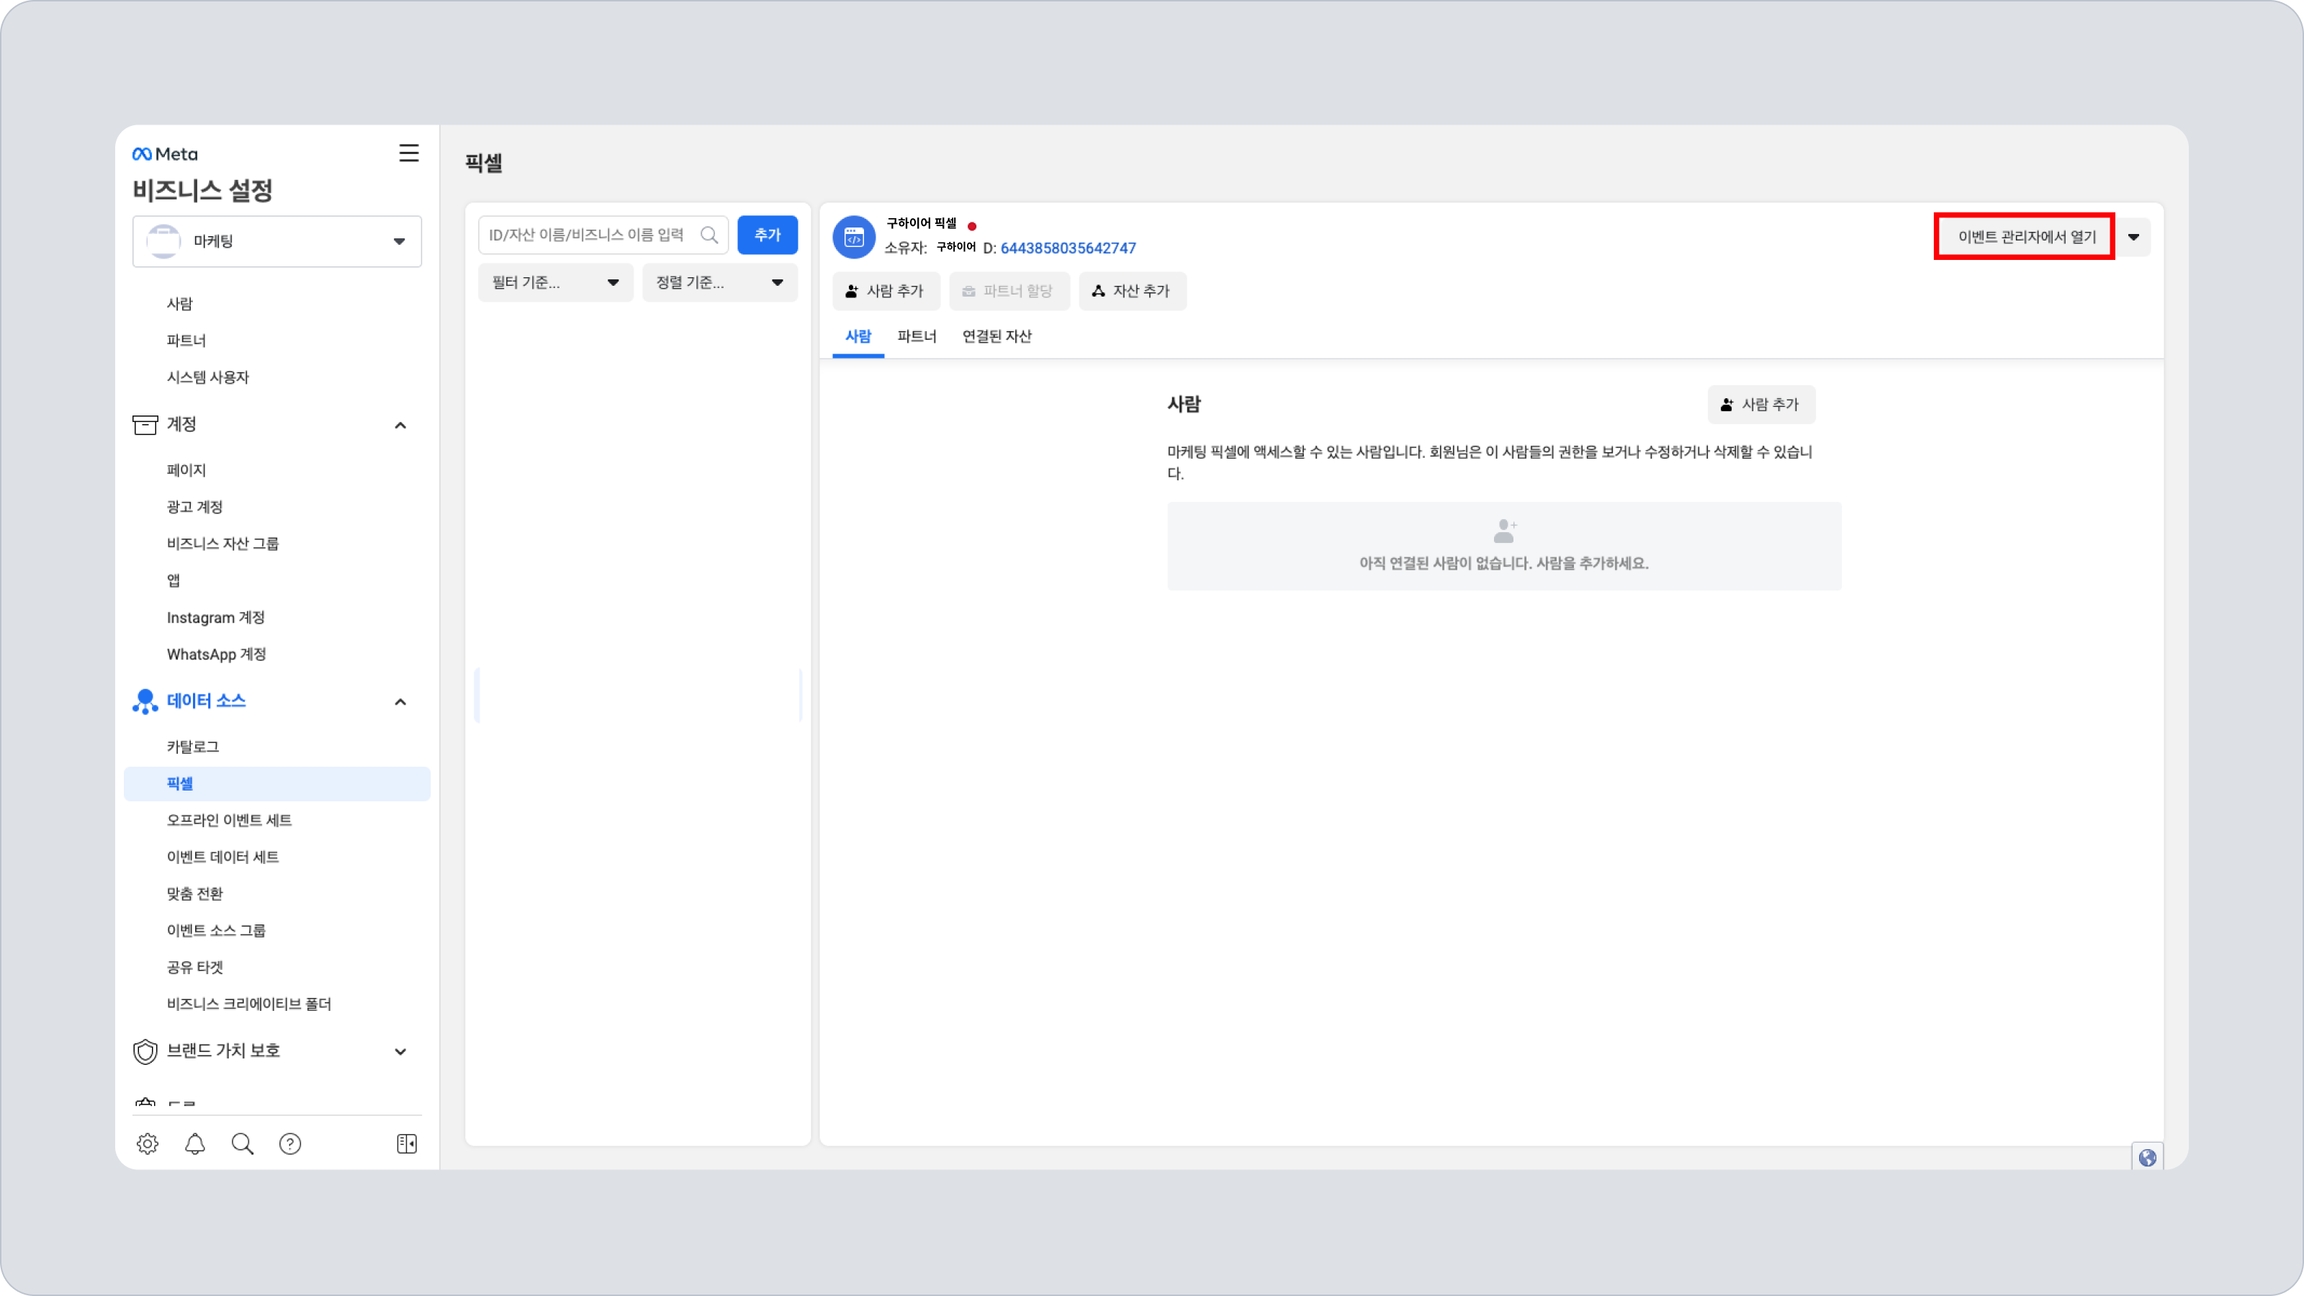Viewport: 2304px width, 1296px height.
Task: Click the sidebar panel toggle icon
Action: pyautogui.click(x=406, y=1143)
